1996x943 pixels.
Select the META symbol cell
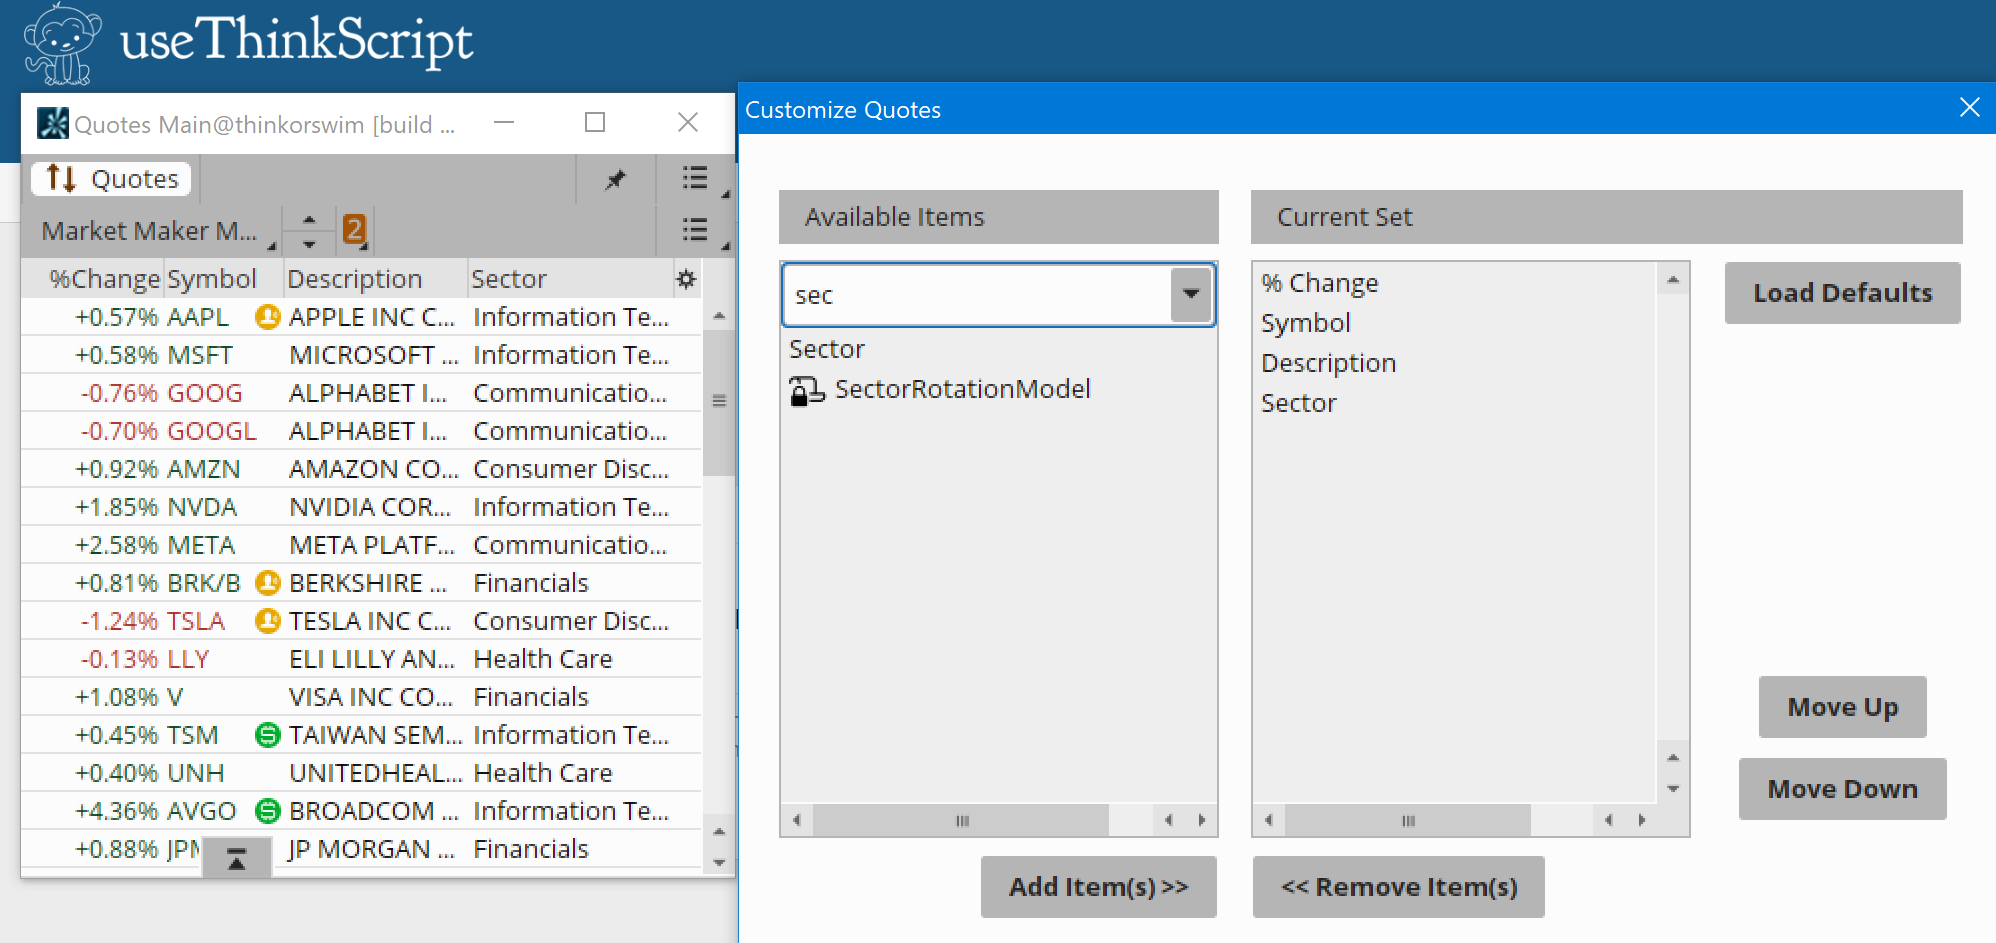tap(201, 545)
